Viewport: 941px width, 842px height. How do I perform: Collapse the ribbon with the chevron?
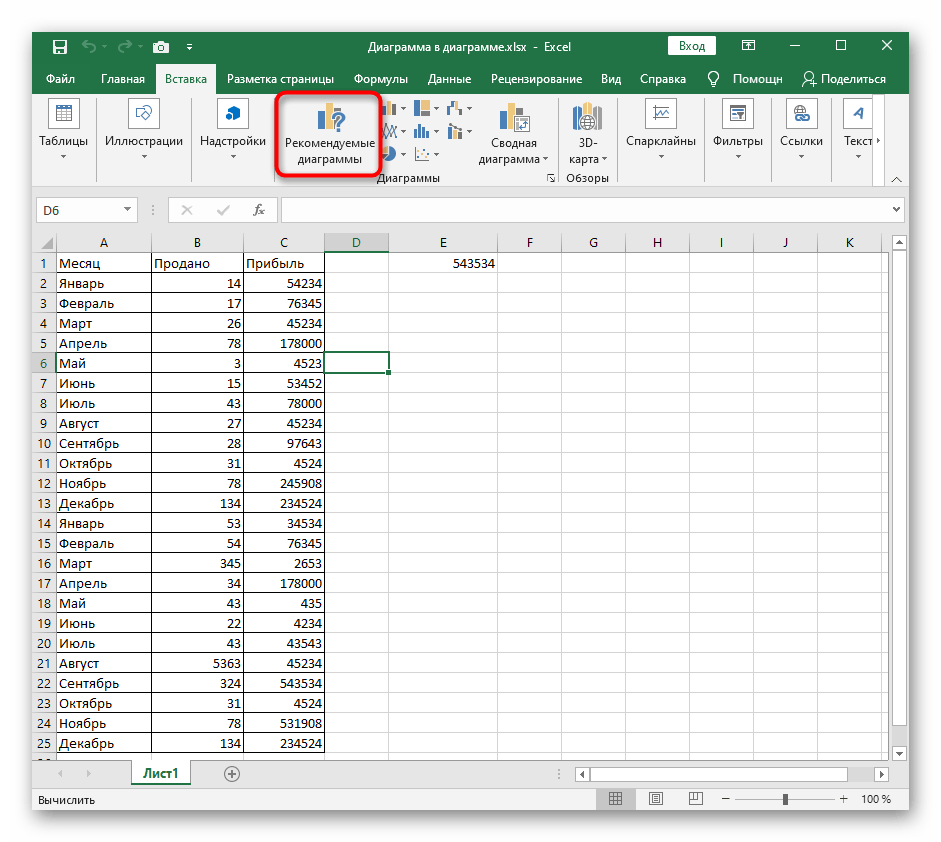896,179
